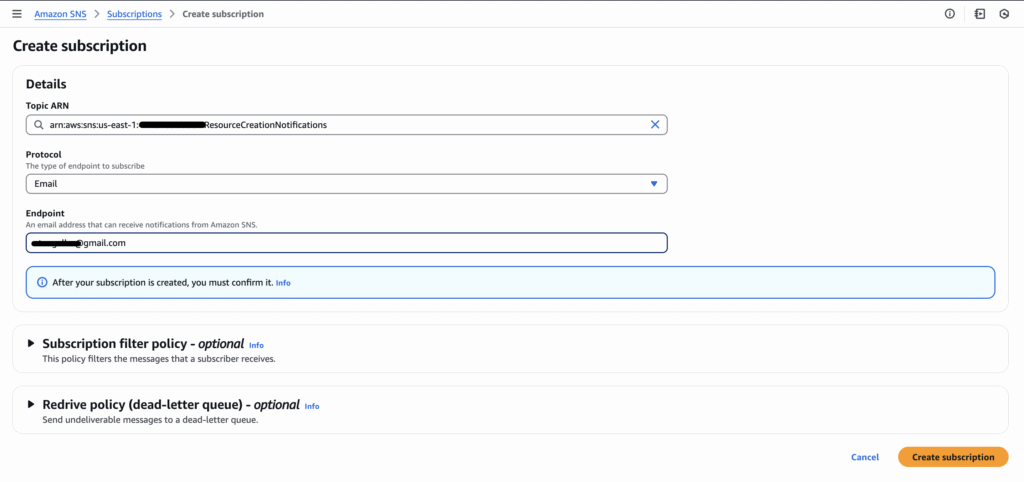Go to Amazon SNS breadcrumb
The height and width of the screenshot is (482, 1024).
[x=60, y=14]
